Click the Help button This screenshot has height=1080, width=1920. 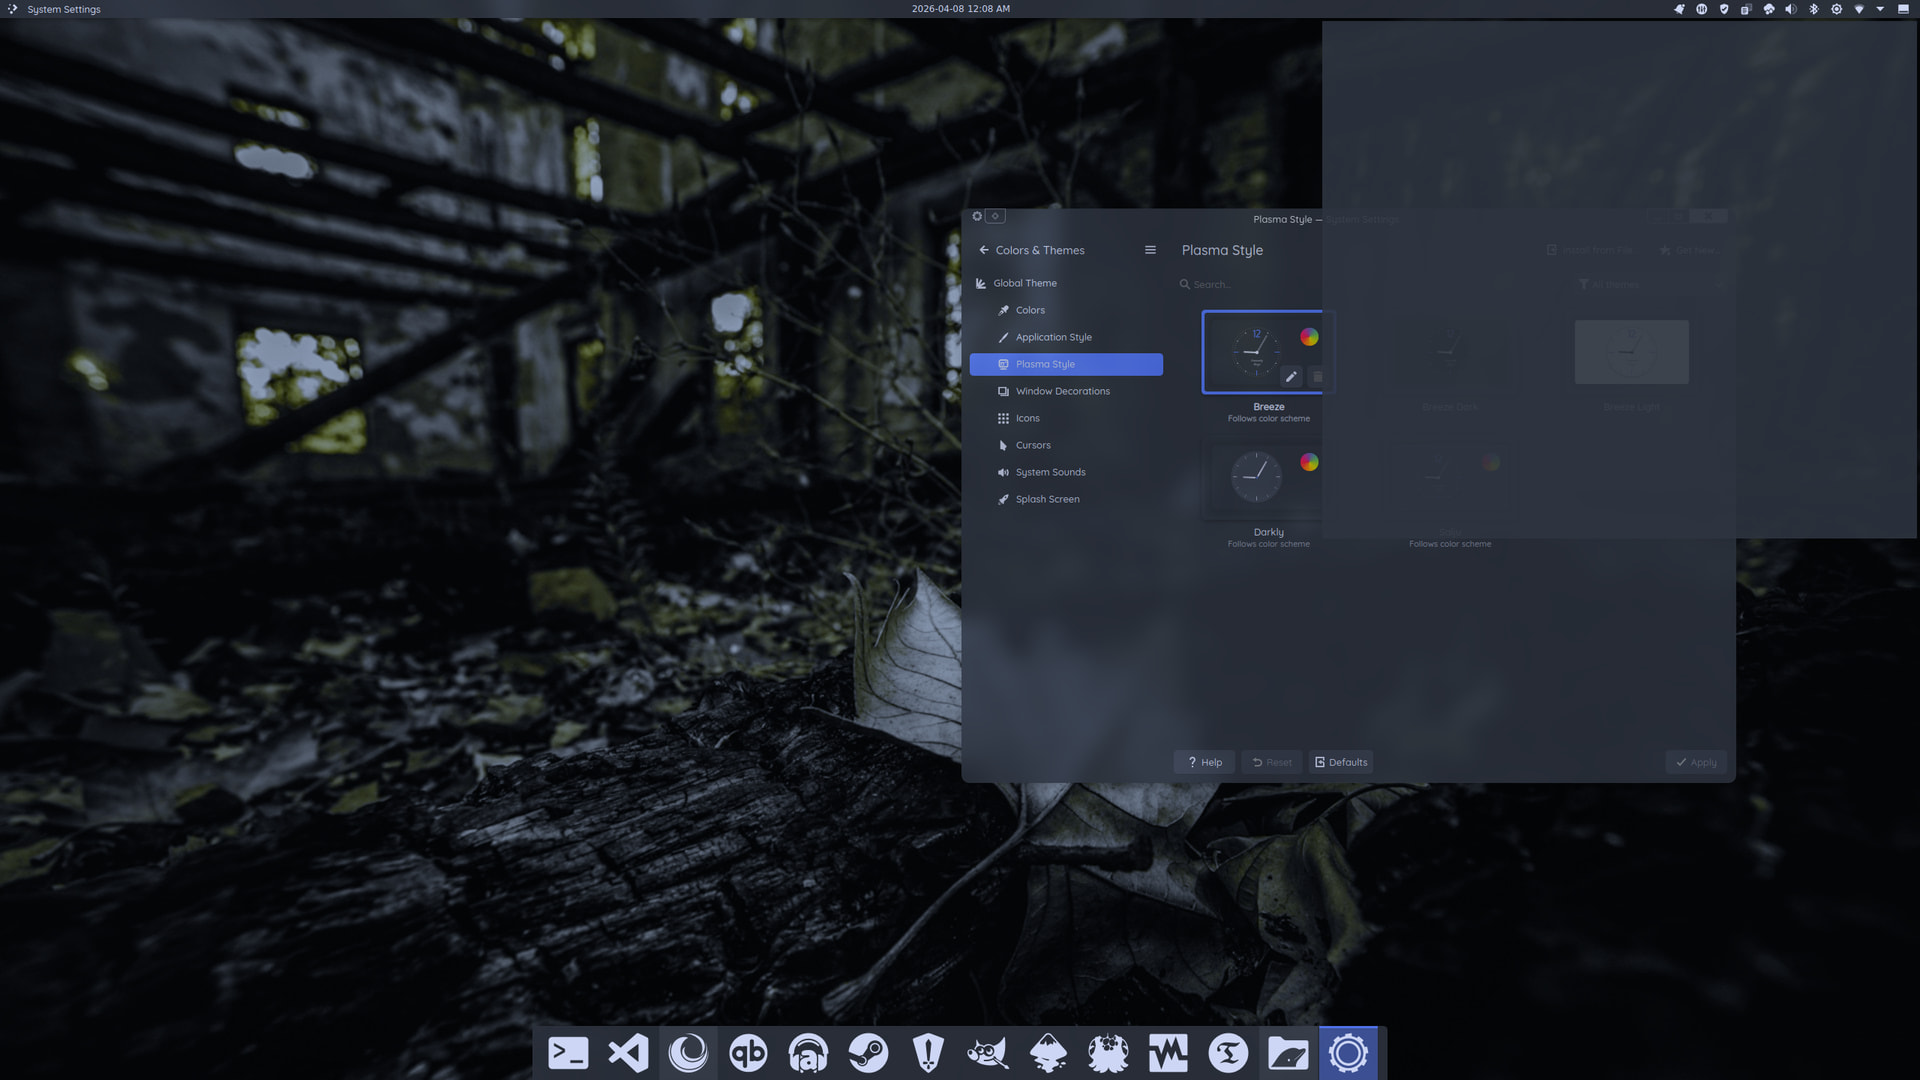pos(1204,762)
